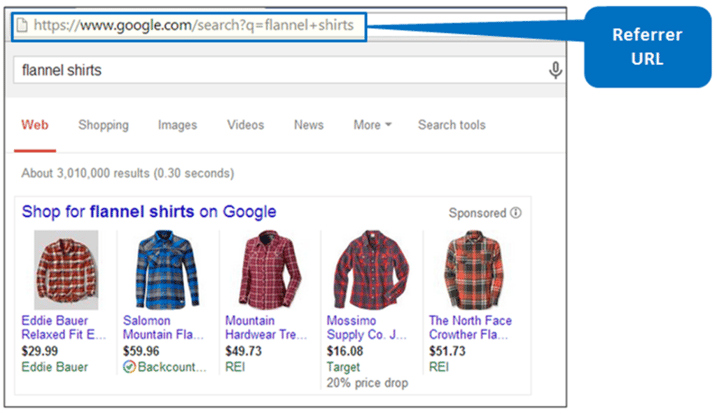Open The North Face Crowther product link

click(x=470, y=328)
